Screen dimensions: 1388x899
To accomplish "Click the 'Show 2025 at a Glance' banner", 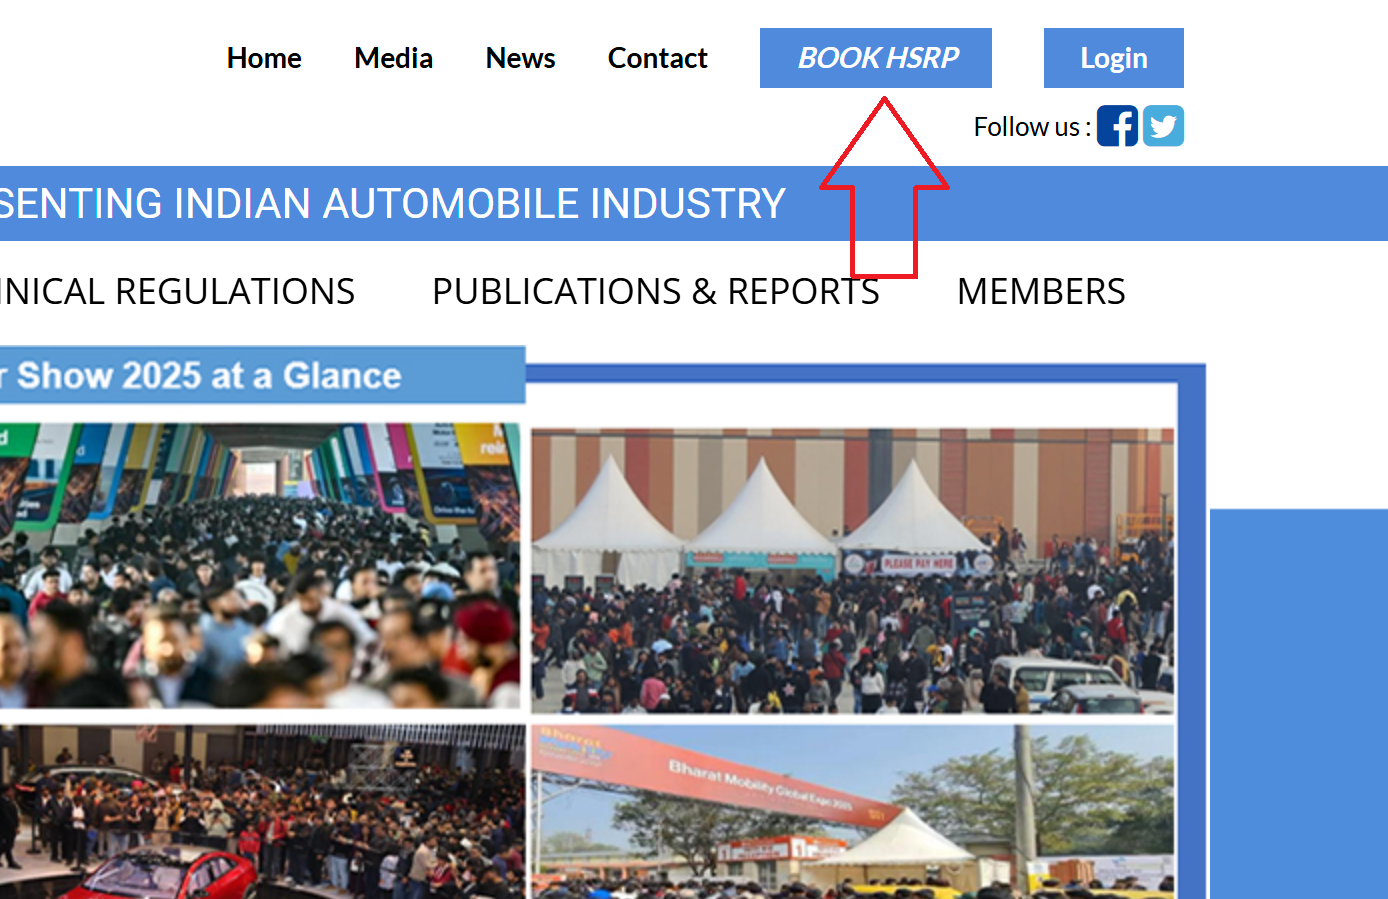I will pyautogui.click(x=260, y=375).
